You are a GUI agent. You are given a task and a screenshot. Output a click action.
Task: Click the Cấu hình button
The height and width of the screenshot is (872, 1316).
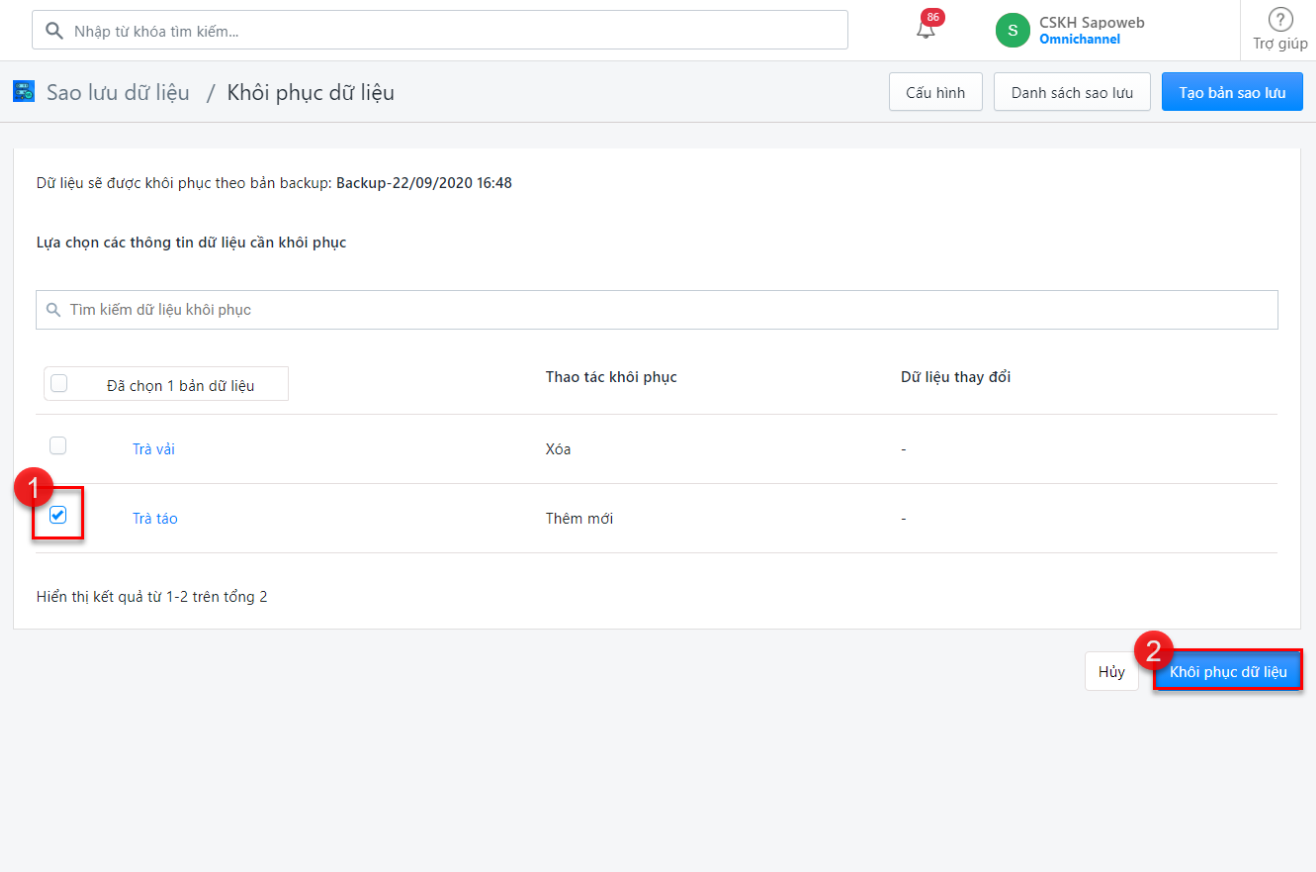[936, 92]
